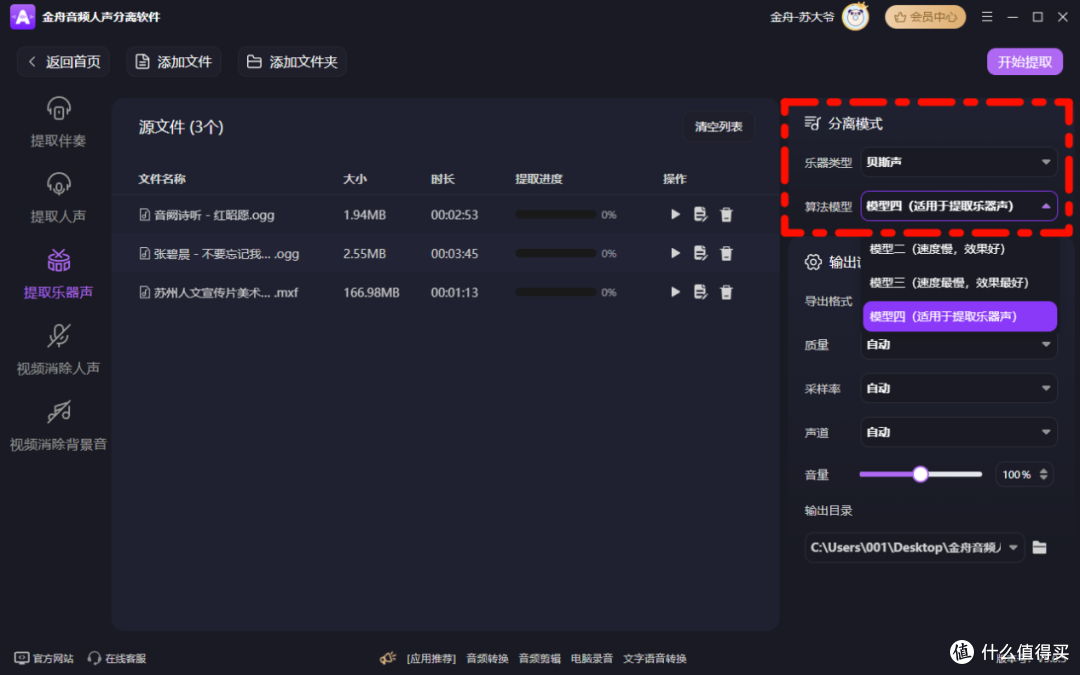Expand the 采样率 dropdown
The width and height of the screenshot is (1080, 675).
959,388
